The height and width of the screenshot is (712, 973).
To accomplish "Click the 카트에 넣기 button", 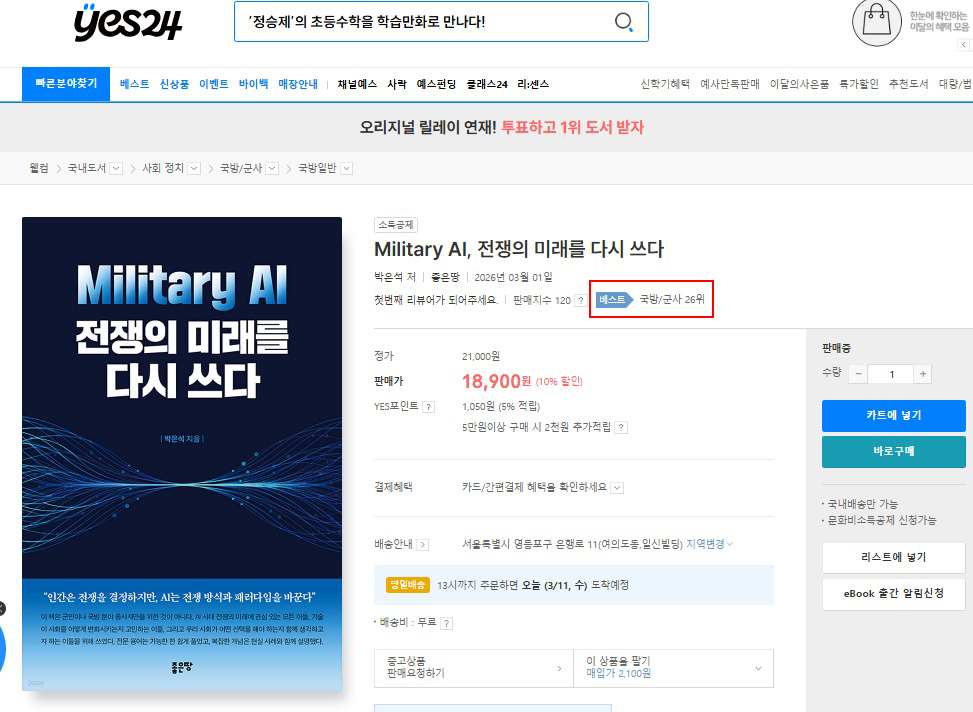I will click(893, 415).
